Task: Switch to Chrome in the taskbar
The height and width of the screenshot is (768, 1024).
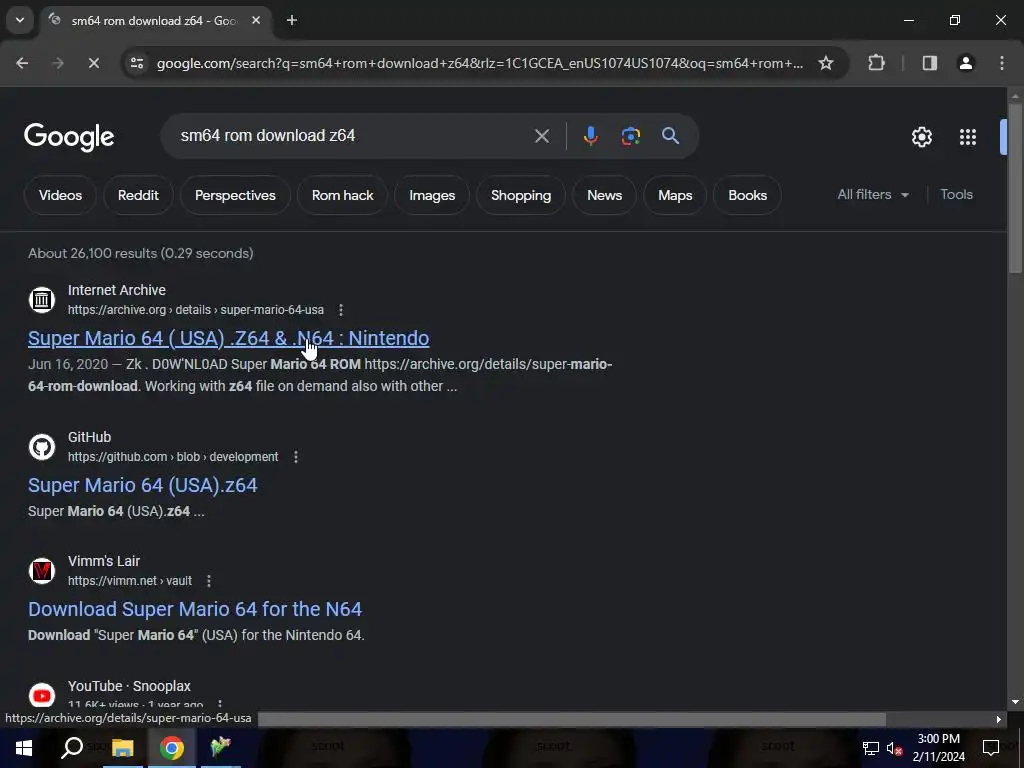Action: pos(172,748)
